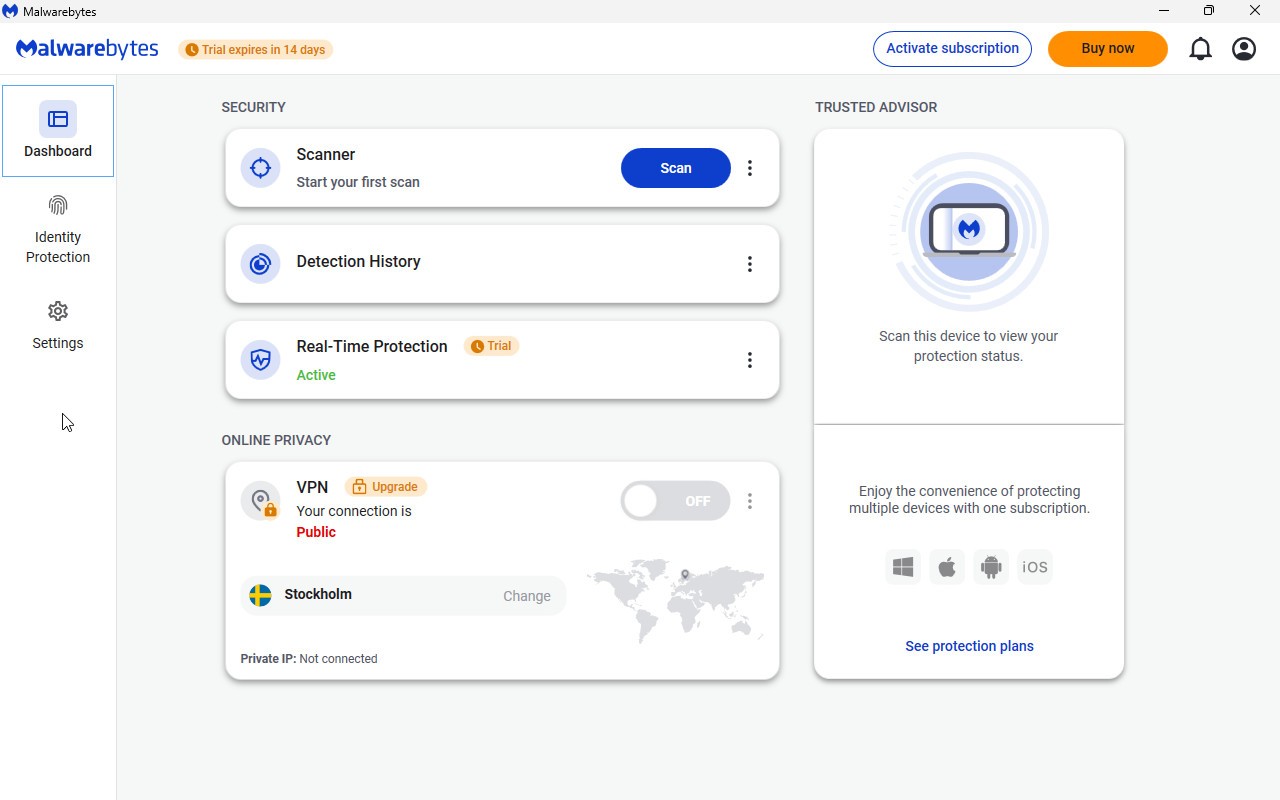
Task: Open the Settings section in sidebar
Action: (58, 326)
